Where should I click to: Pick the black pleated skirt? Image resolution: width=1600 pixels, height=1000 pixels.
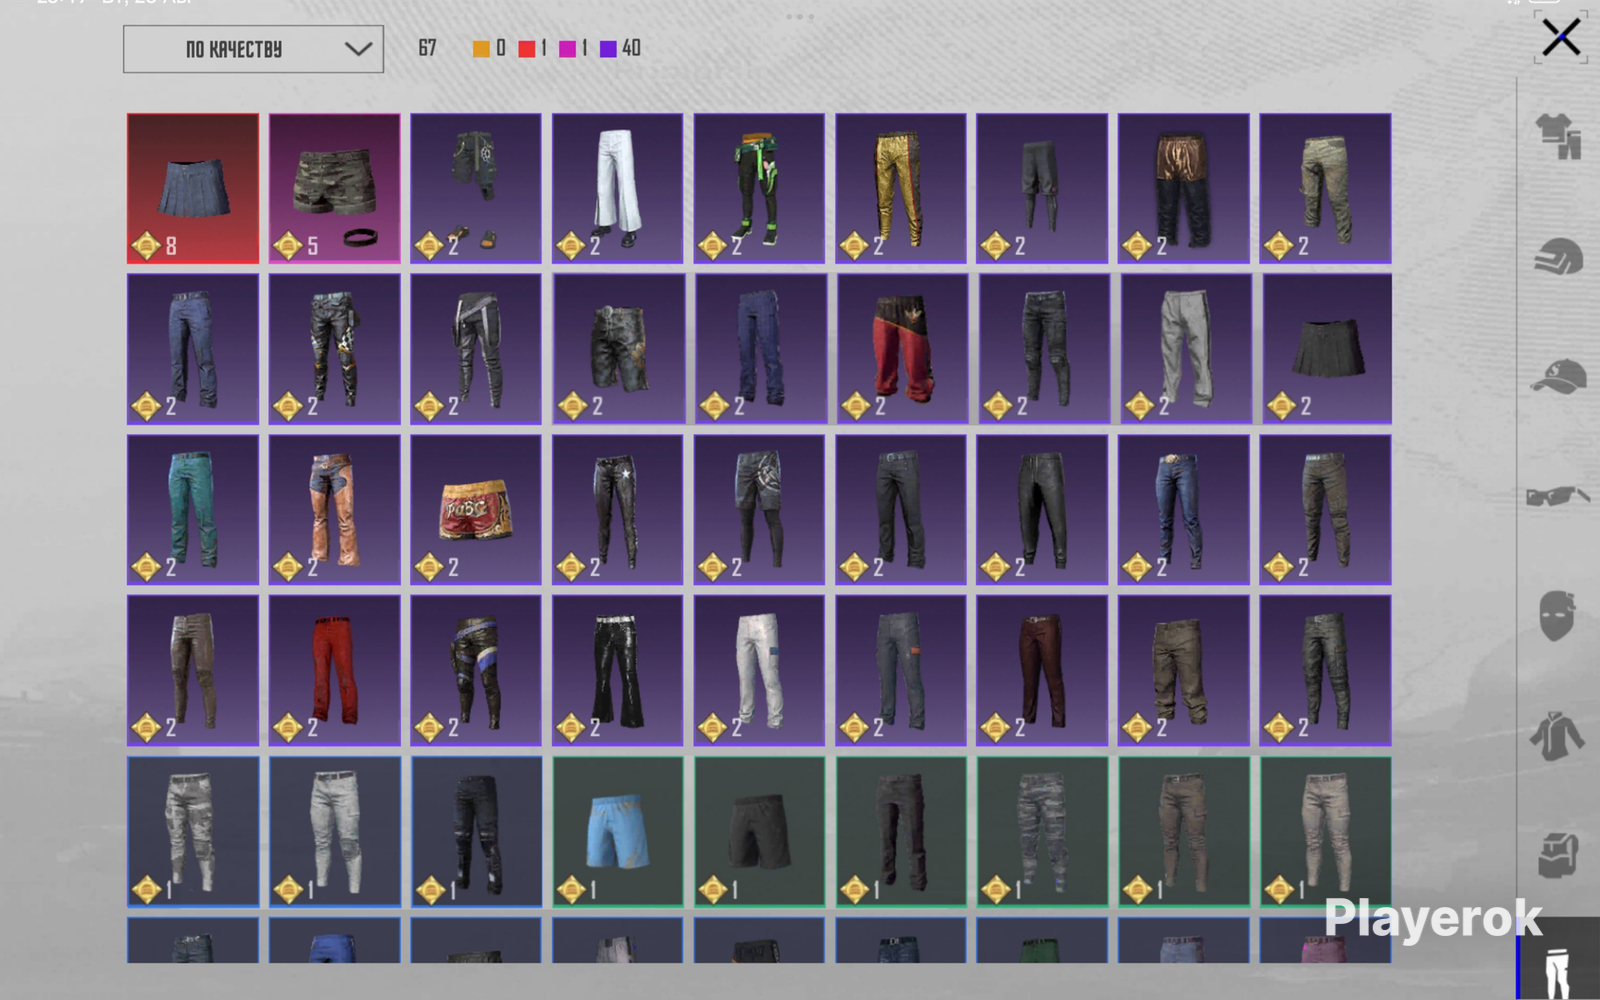coord(1325,349)
